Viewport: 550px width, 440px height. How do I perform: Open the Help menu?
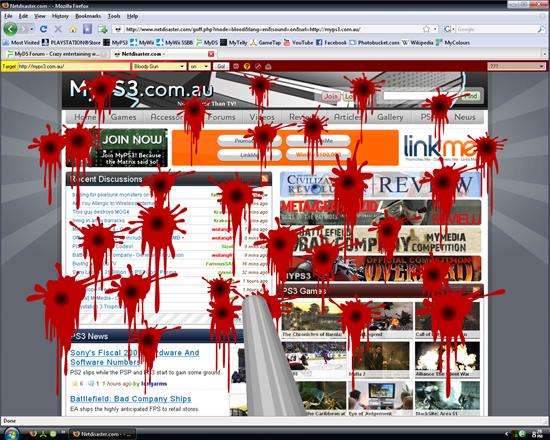point(132,16)
